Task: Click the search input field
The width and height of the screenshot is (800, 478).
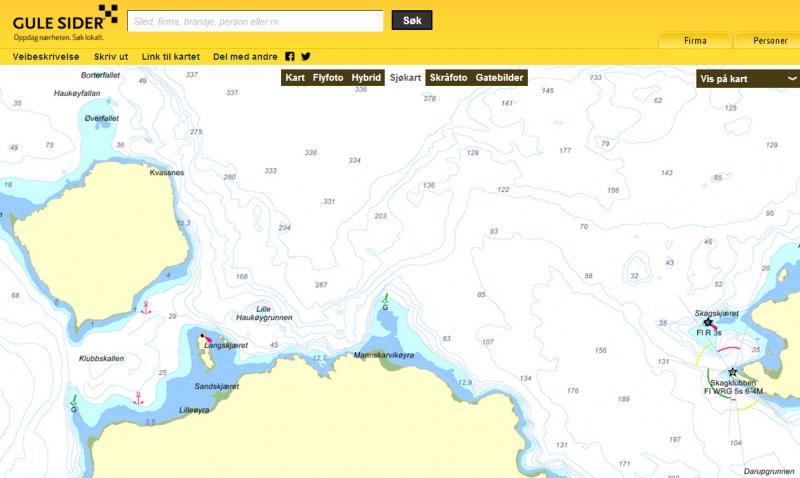Action: point(255,21)
